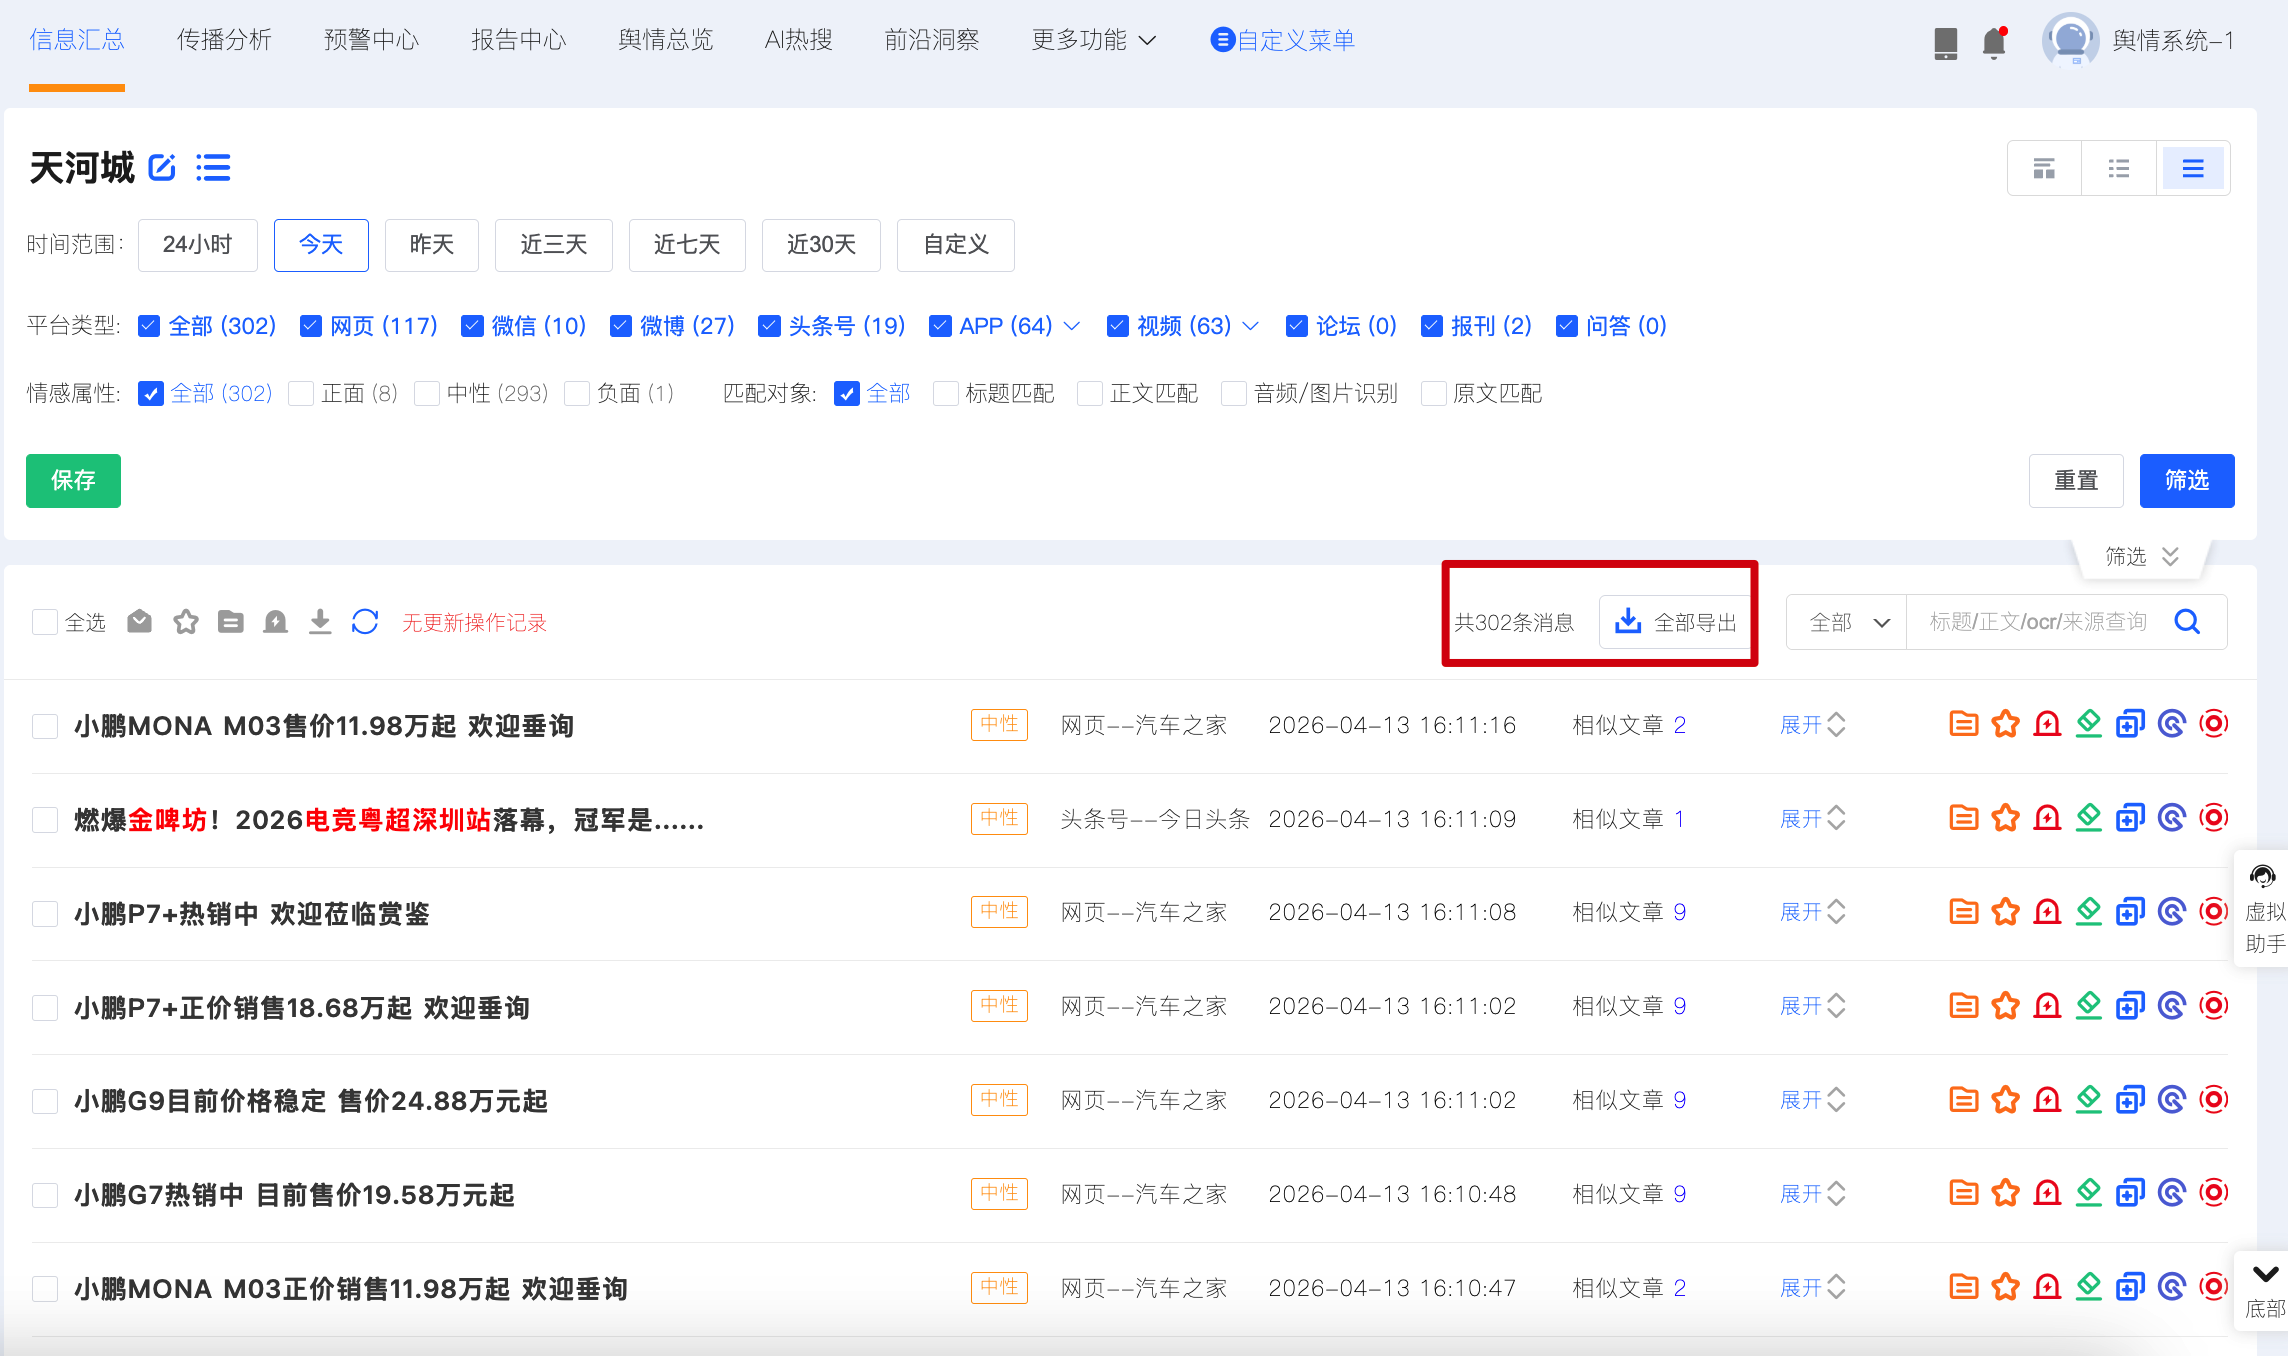
Task: Select the 近30天 time range button
Action: [821, 245]
